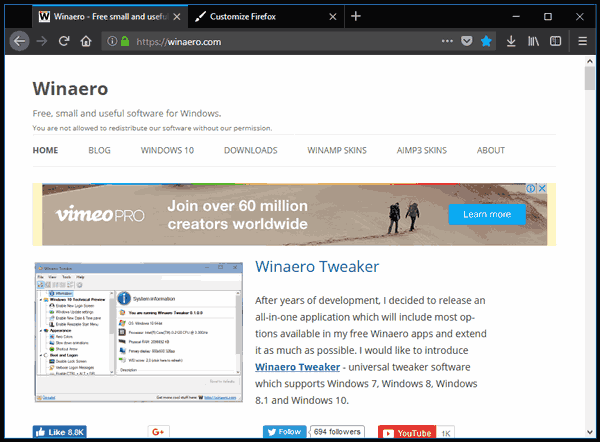Click the Twitter Follow button
The height and width of the screenshot is (442, 600).
tap(285, 432)
